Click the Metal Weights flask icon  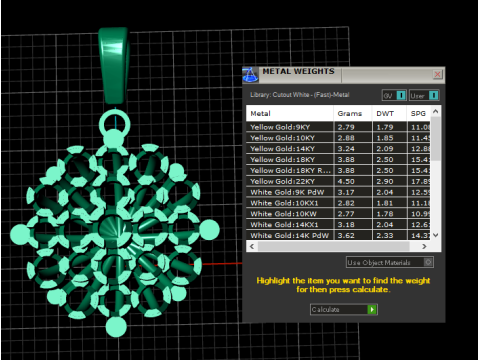[250, 74]
